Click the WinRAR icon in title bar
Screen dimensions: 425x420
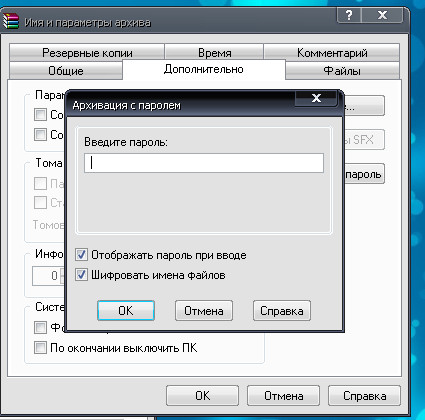click(10, 21)
